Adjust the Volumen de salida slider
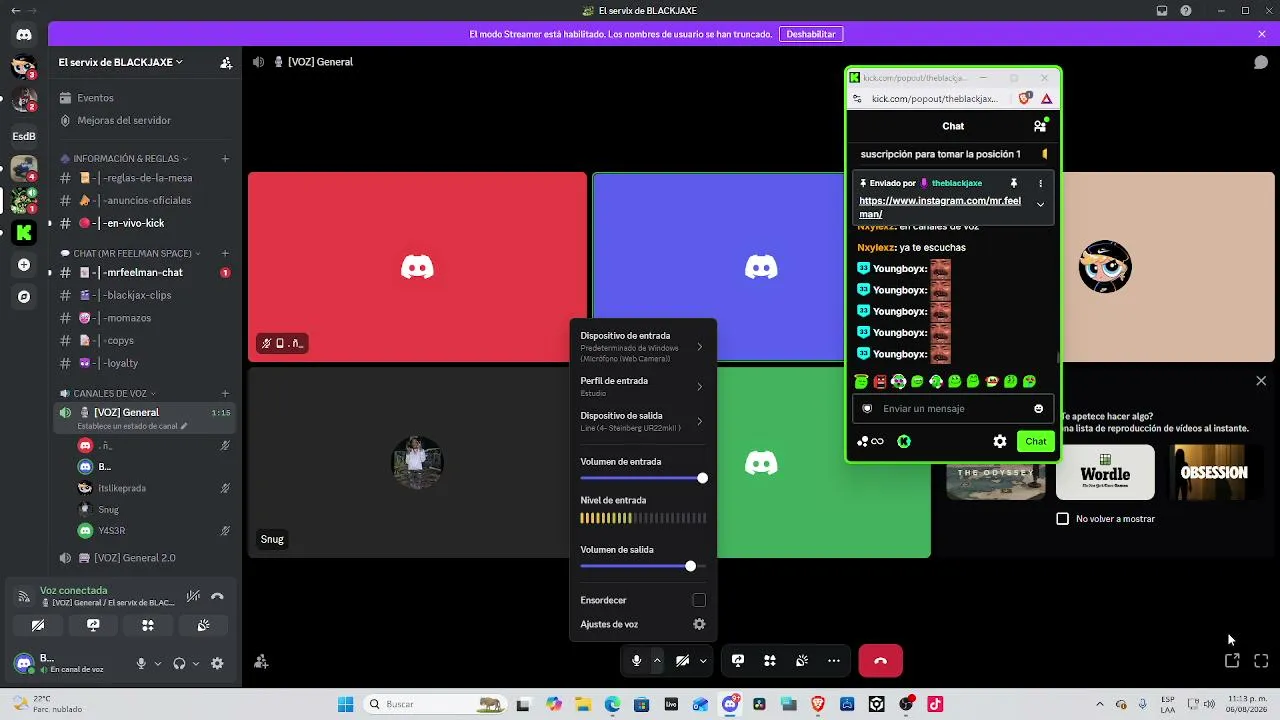The width and height of the screenshot is (1280, 720). click(643, 566)
